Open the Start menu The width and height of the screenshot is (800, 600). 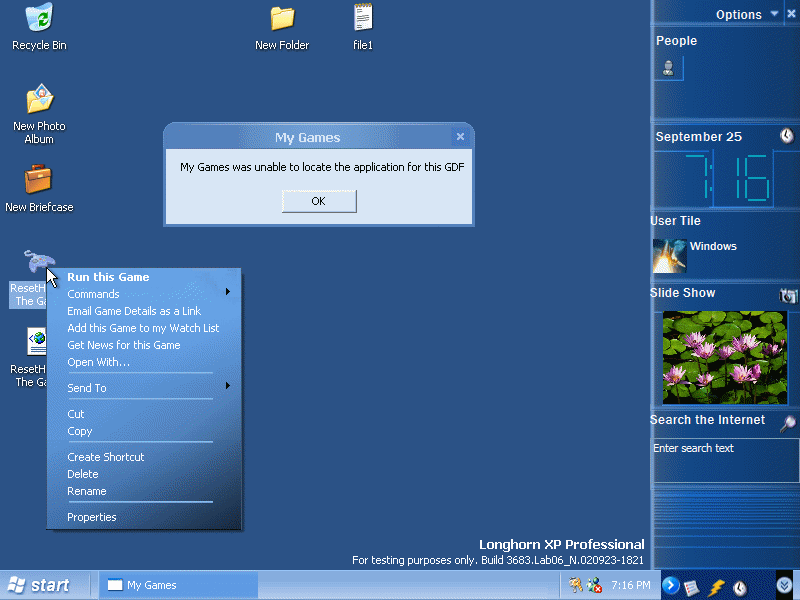point(41,585)
